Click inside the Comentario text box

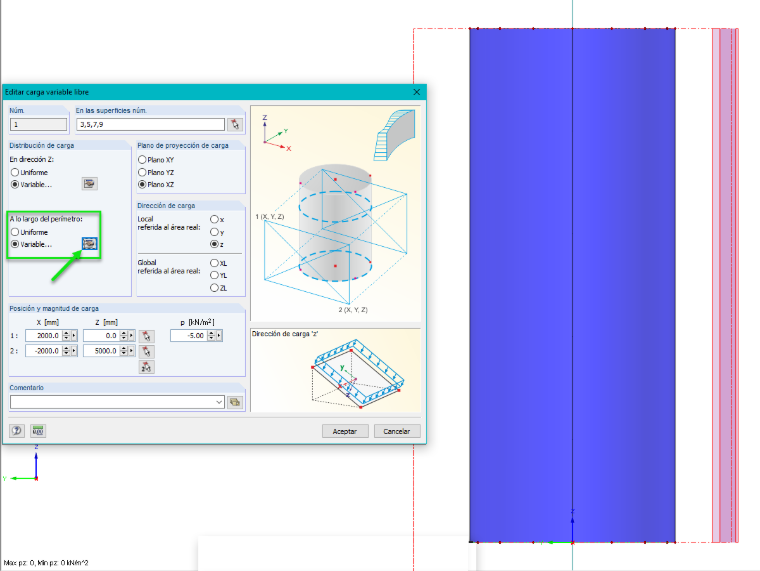112,402
